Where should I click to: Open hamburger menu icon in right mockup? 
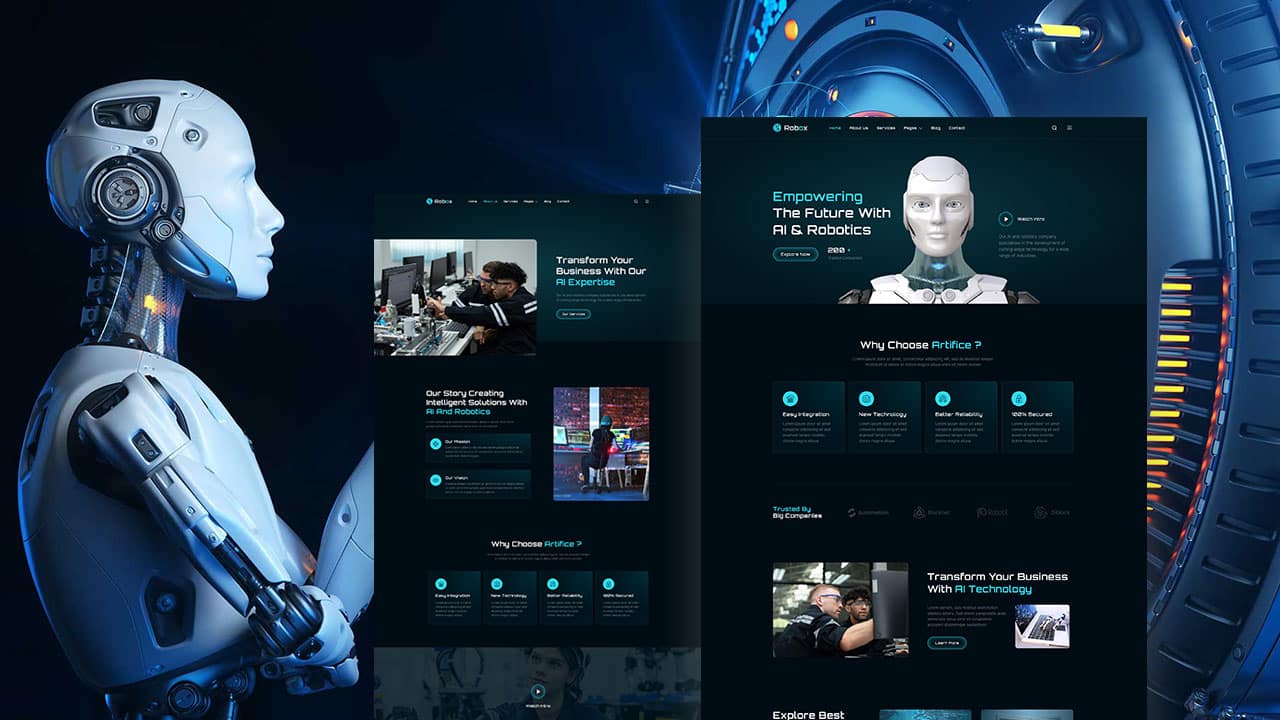pos(1069,128)
